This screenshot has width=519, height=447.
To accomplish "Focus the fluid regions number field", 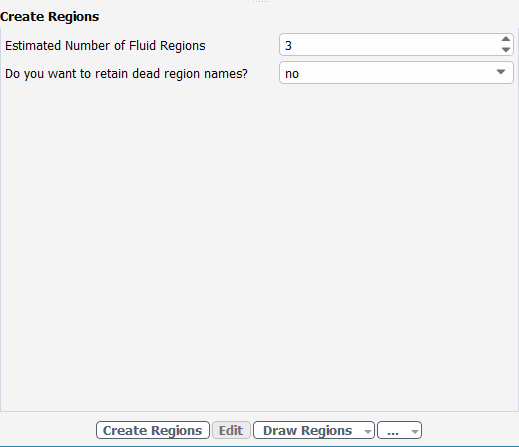I will coord(389,45).
